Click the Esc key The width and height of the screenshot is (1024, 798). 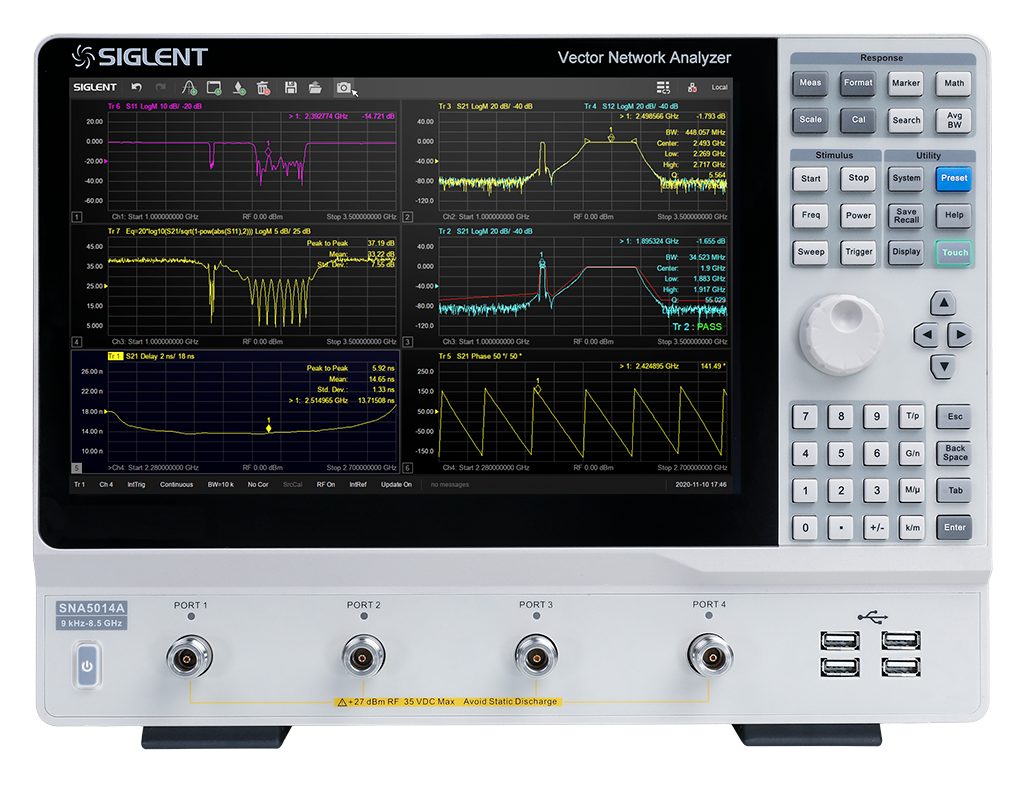coord(954,417)
